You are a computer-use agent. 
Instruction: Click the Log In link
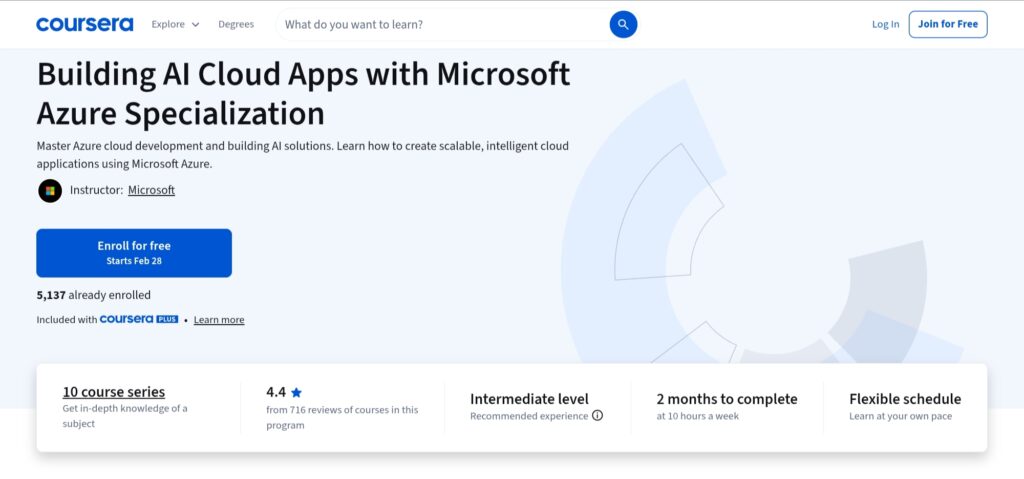click(885, 24)
